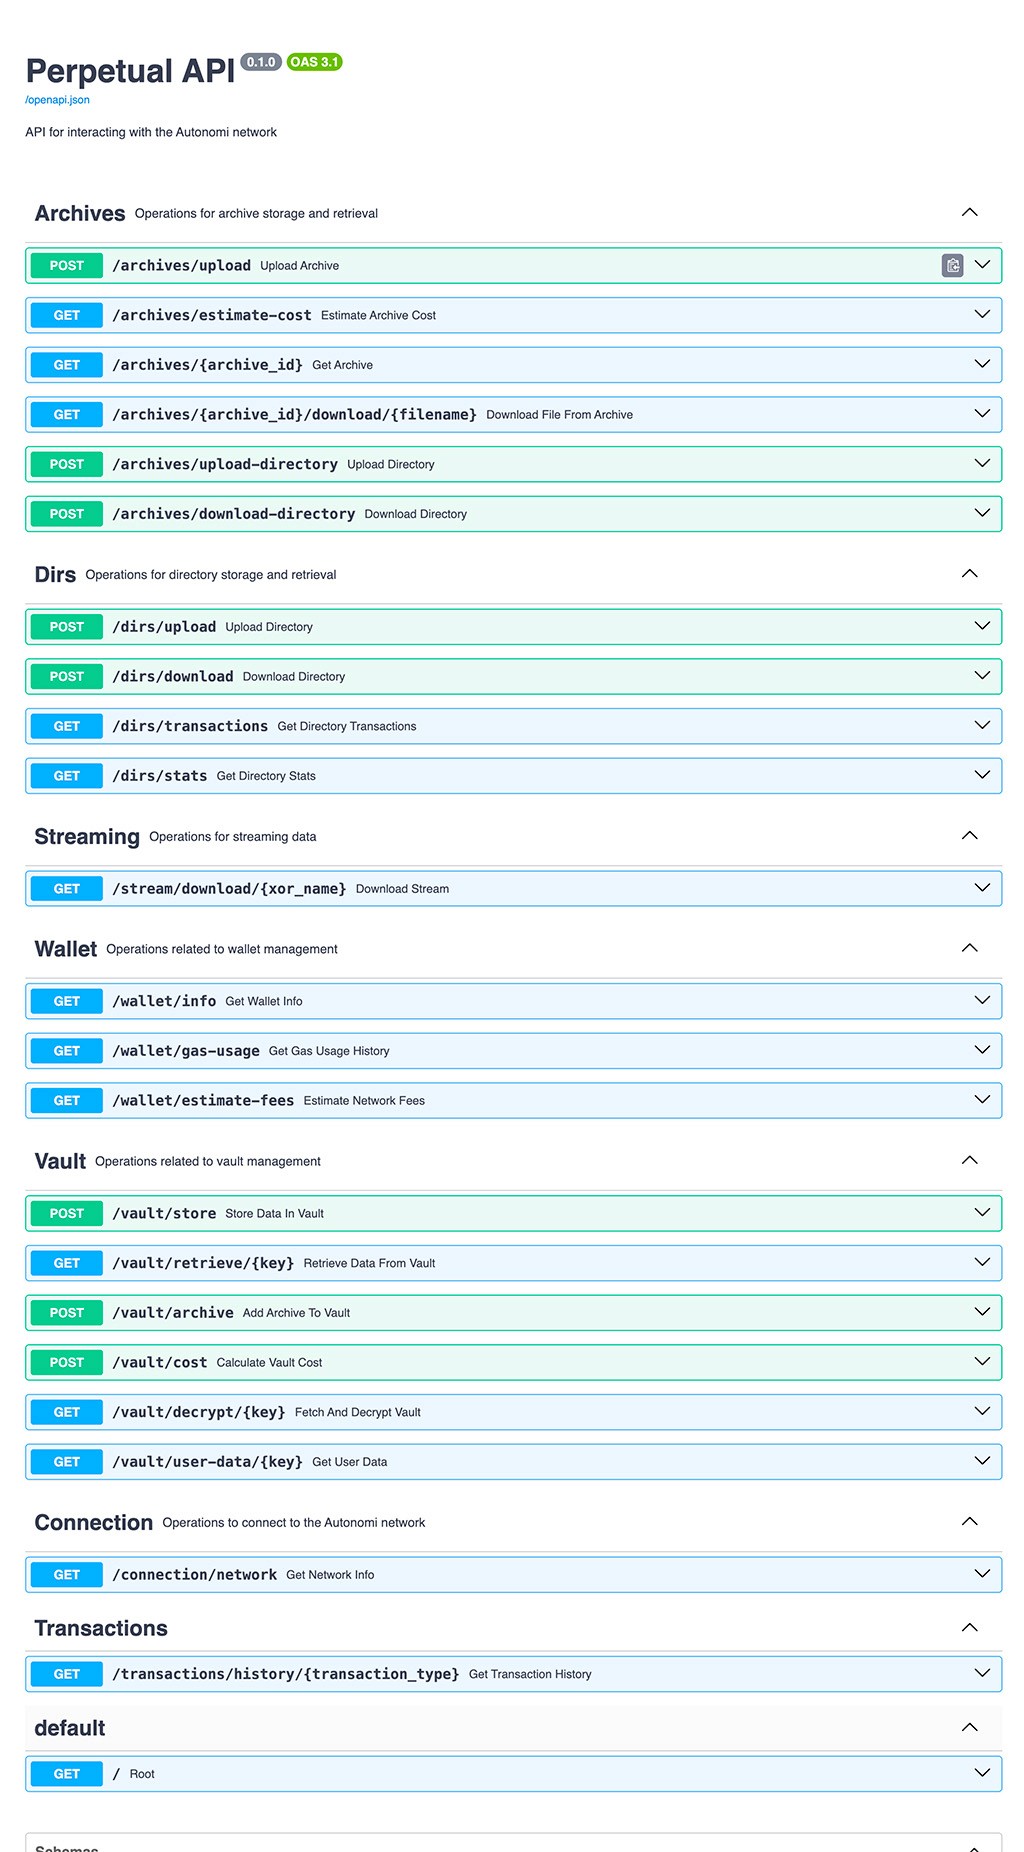Expand /dirs/stats row chevron
This screenshot has width=1024, height=1852.
pos(982,776)
